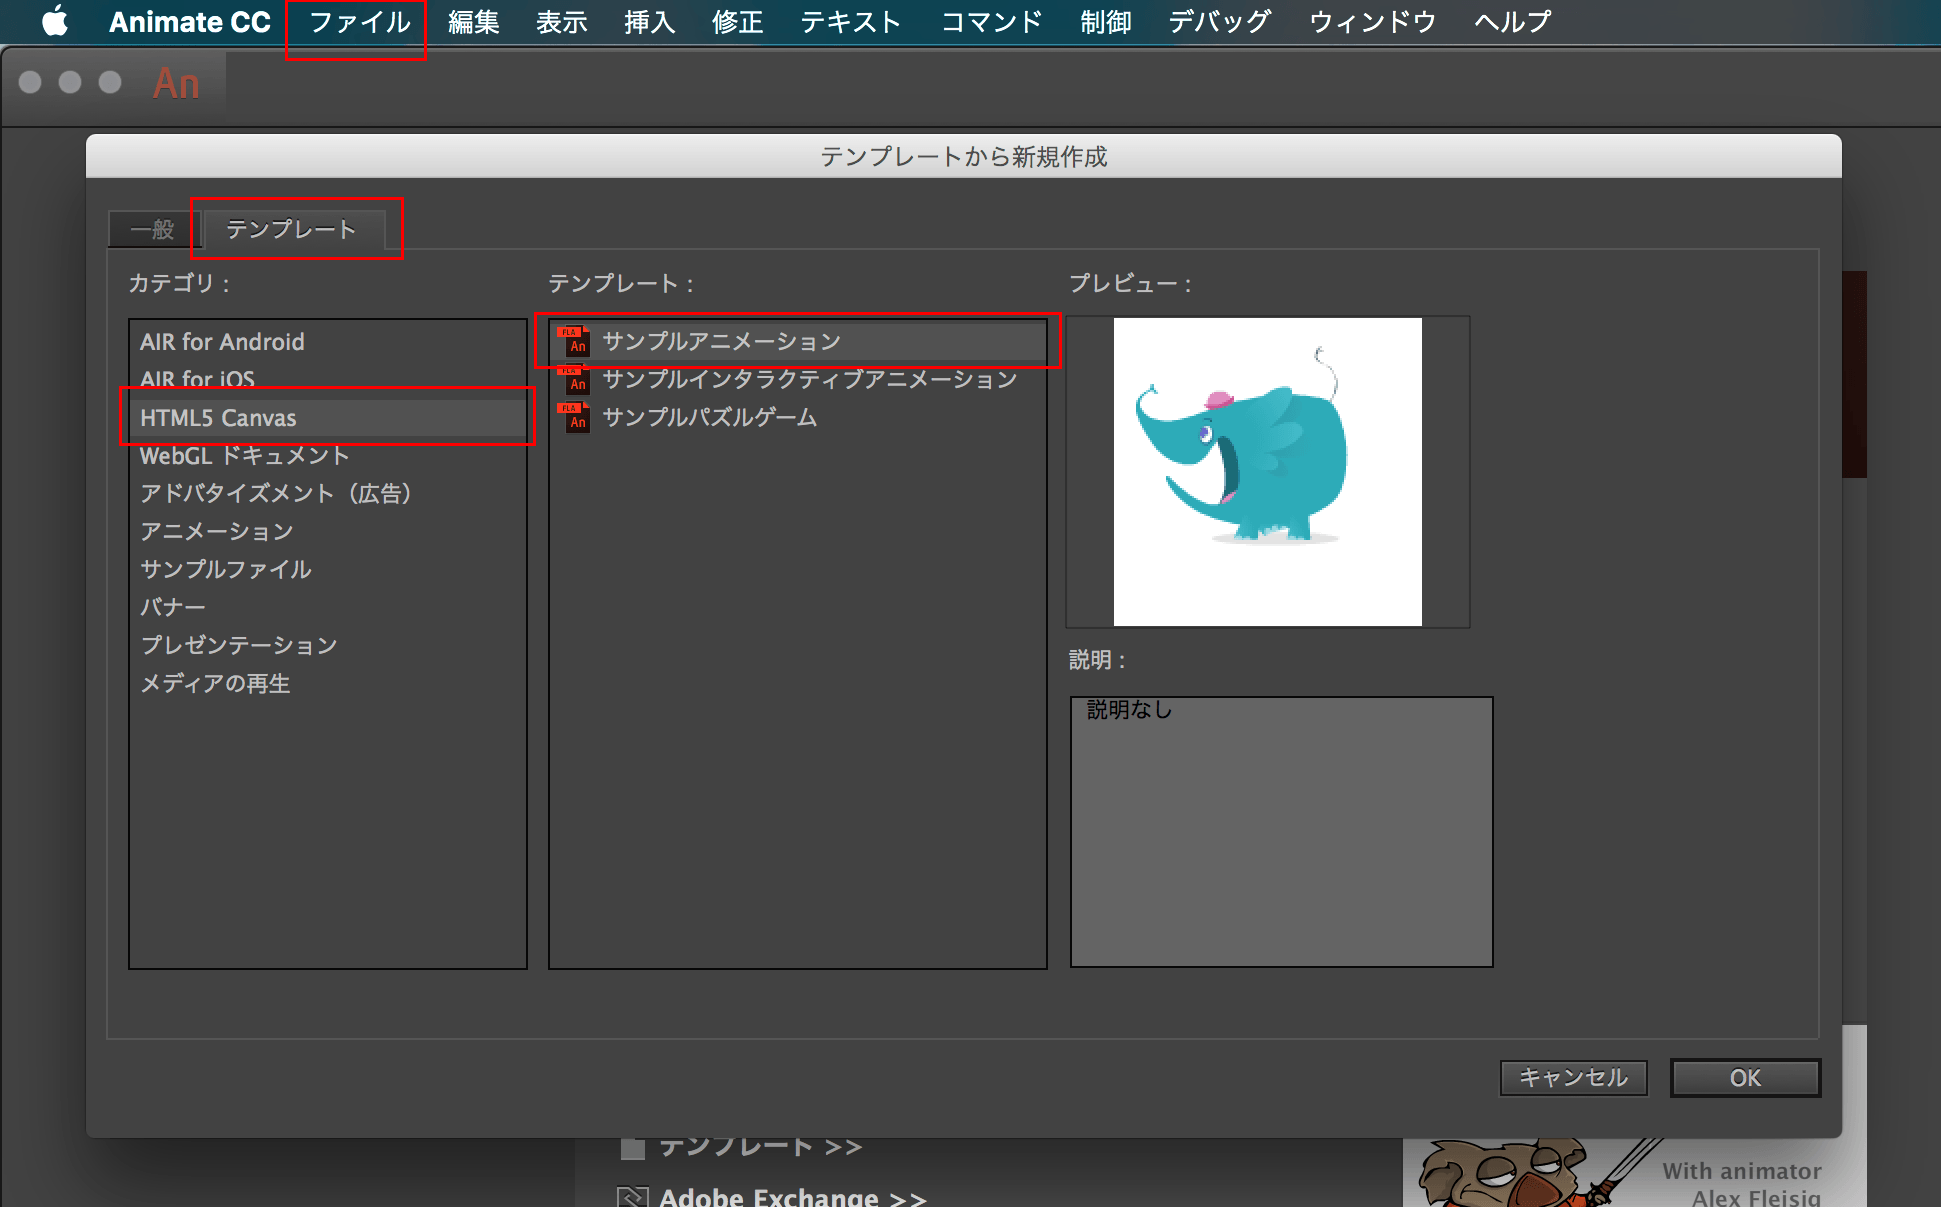Open the 修正 menu
Image resolution: width=1941 pixels, height=1207 pixels.
click(737, 22)
